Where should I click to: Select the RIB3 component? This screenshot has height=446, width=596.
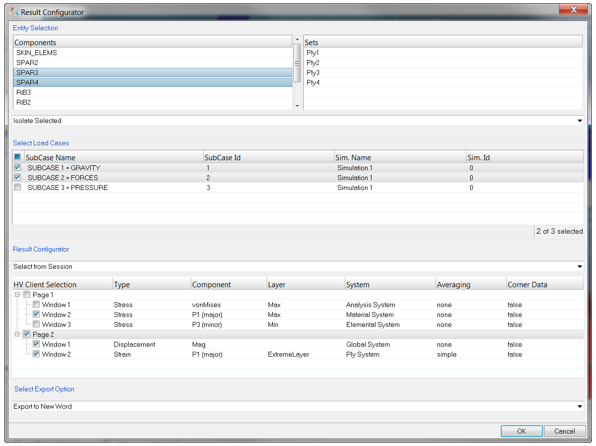(x=153, y=92)
